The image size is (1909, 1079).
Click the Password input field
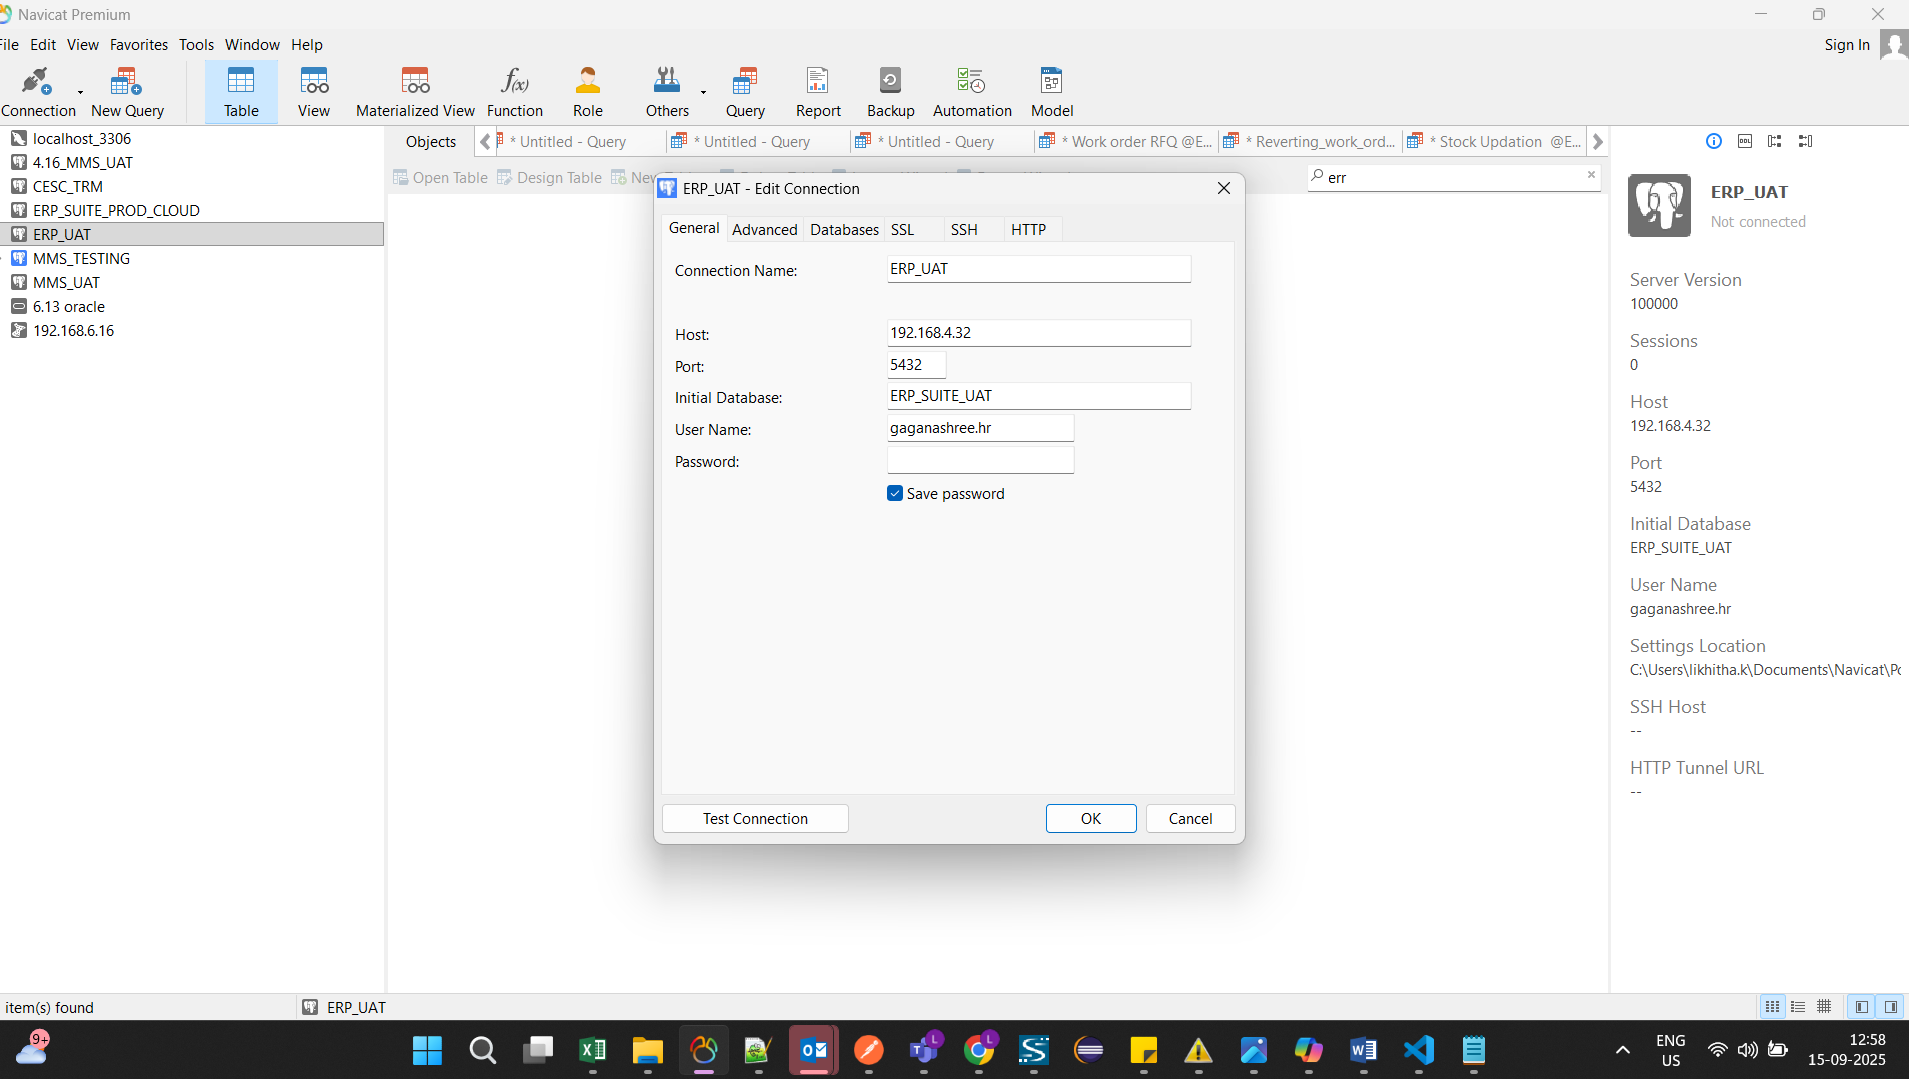[979, 461]
